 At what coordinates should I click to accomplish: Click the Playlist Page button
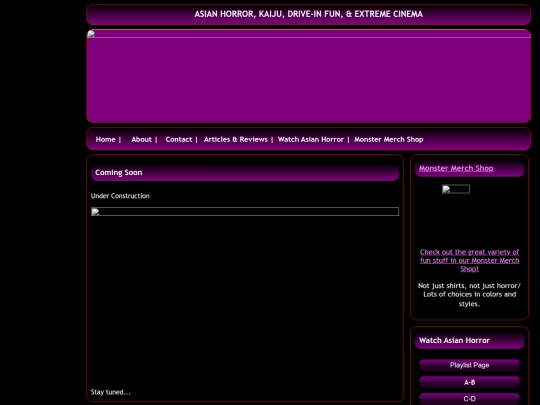point(469,365)
